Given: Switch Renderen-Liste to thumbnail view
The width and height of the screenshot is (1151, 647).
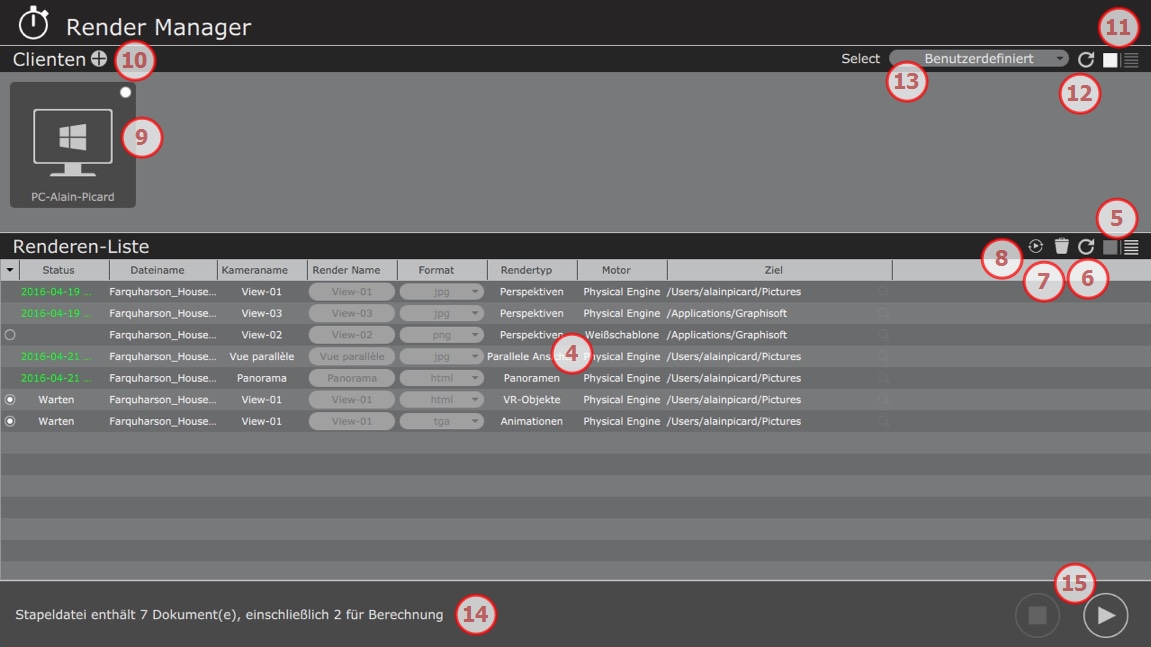Looking at the screenshot, I should (1110, 244).
